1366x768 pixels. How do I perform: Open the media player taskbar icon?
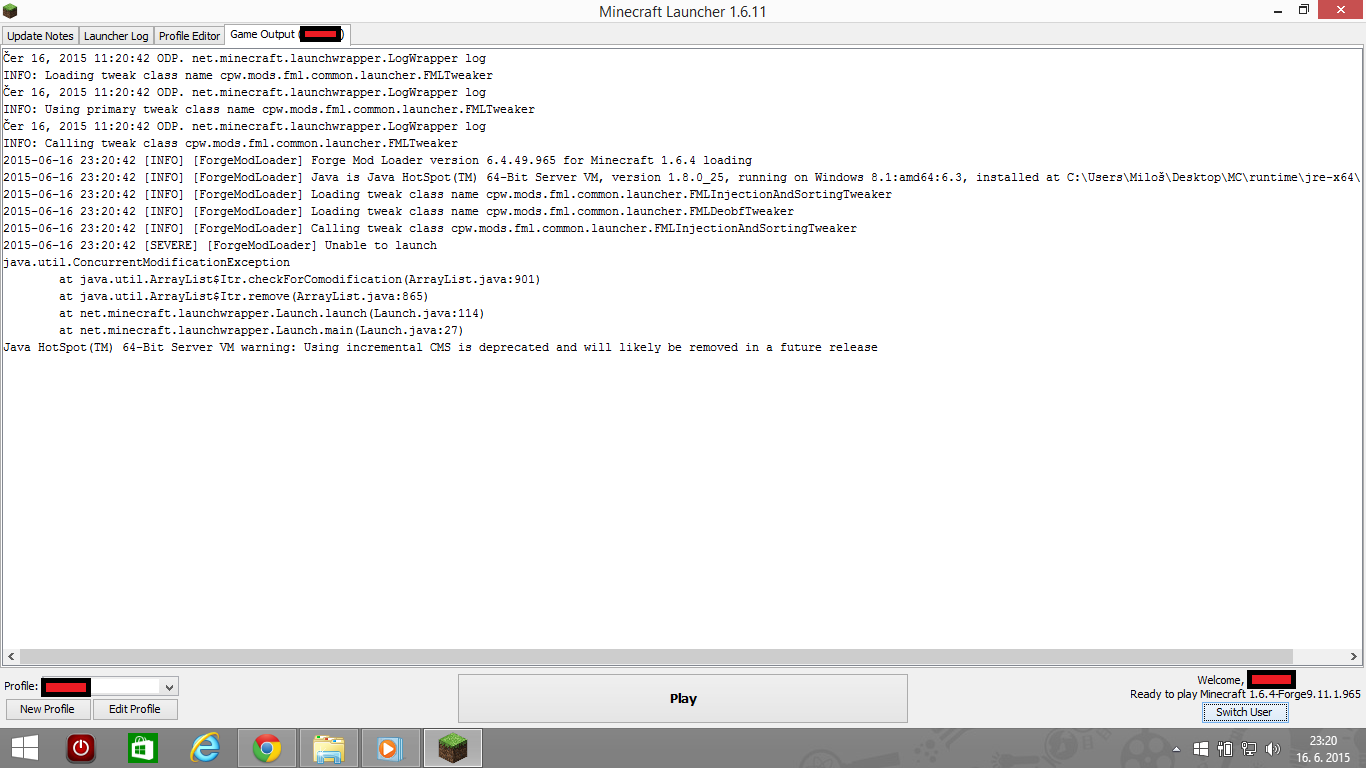point(389,748)
